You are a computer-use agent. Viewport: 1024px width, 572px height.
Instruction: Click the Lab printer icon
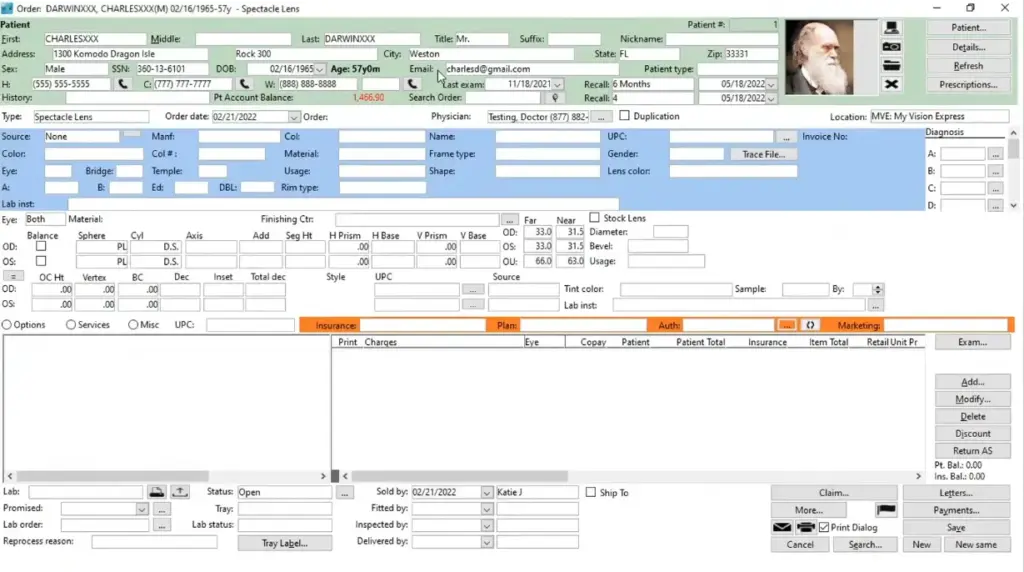[x=156, y=492]
